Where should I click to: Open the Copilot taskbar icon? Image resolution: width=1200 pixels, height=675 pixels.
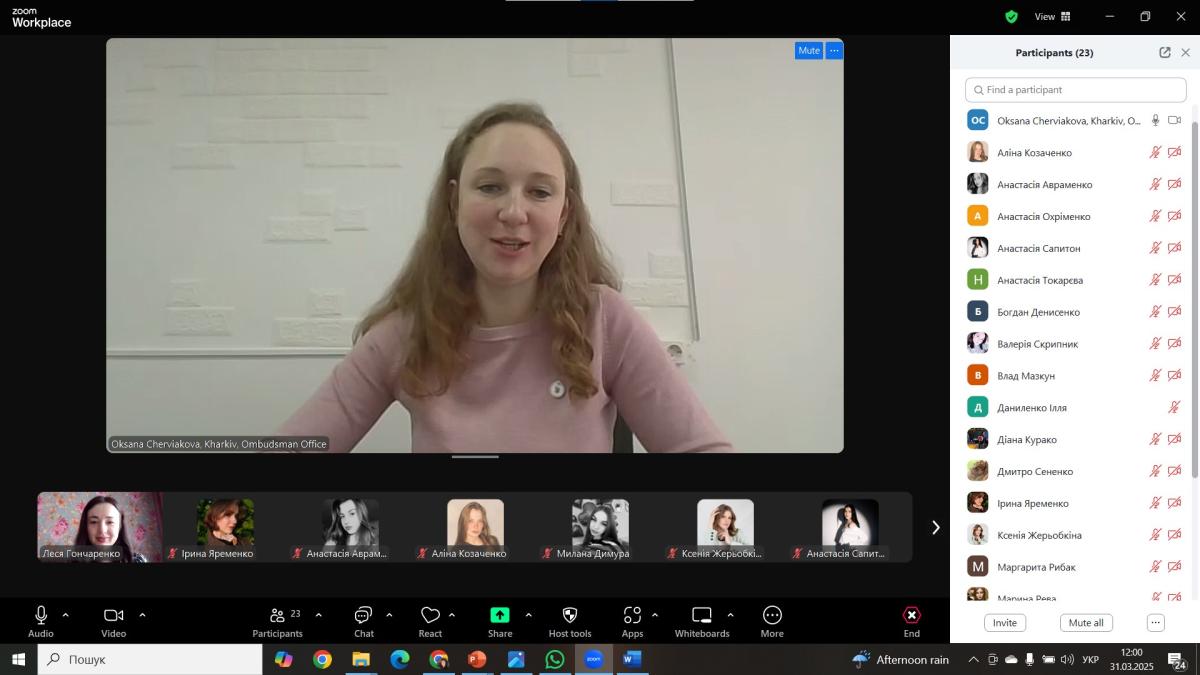tap(284, 659)
